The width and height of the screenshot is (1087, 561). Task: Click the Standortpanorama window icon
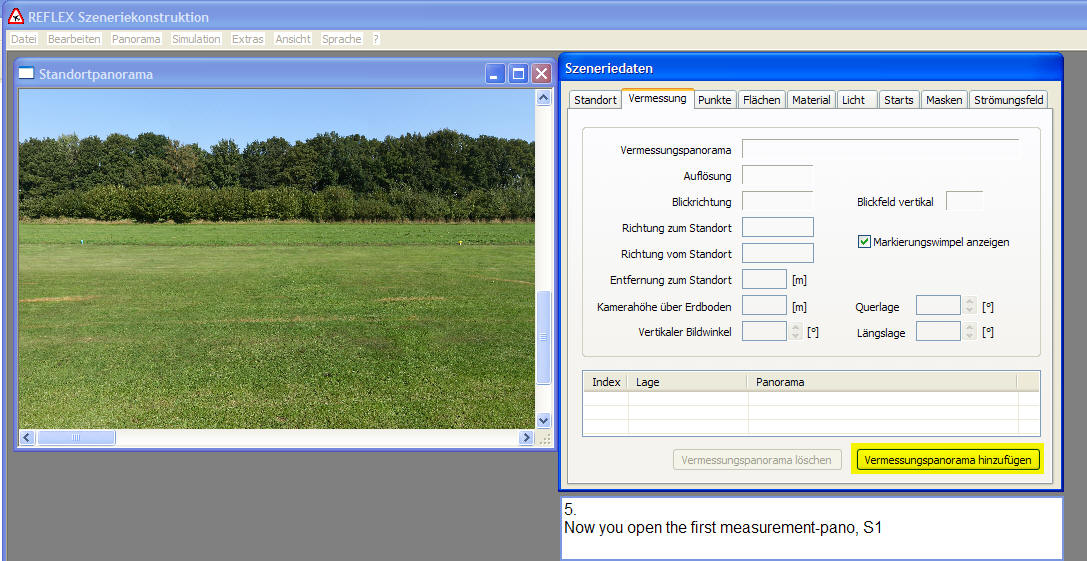[x=26, y=74]
